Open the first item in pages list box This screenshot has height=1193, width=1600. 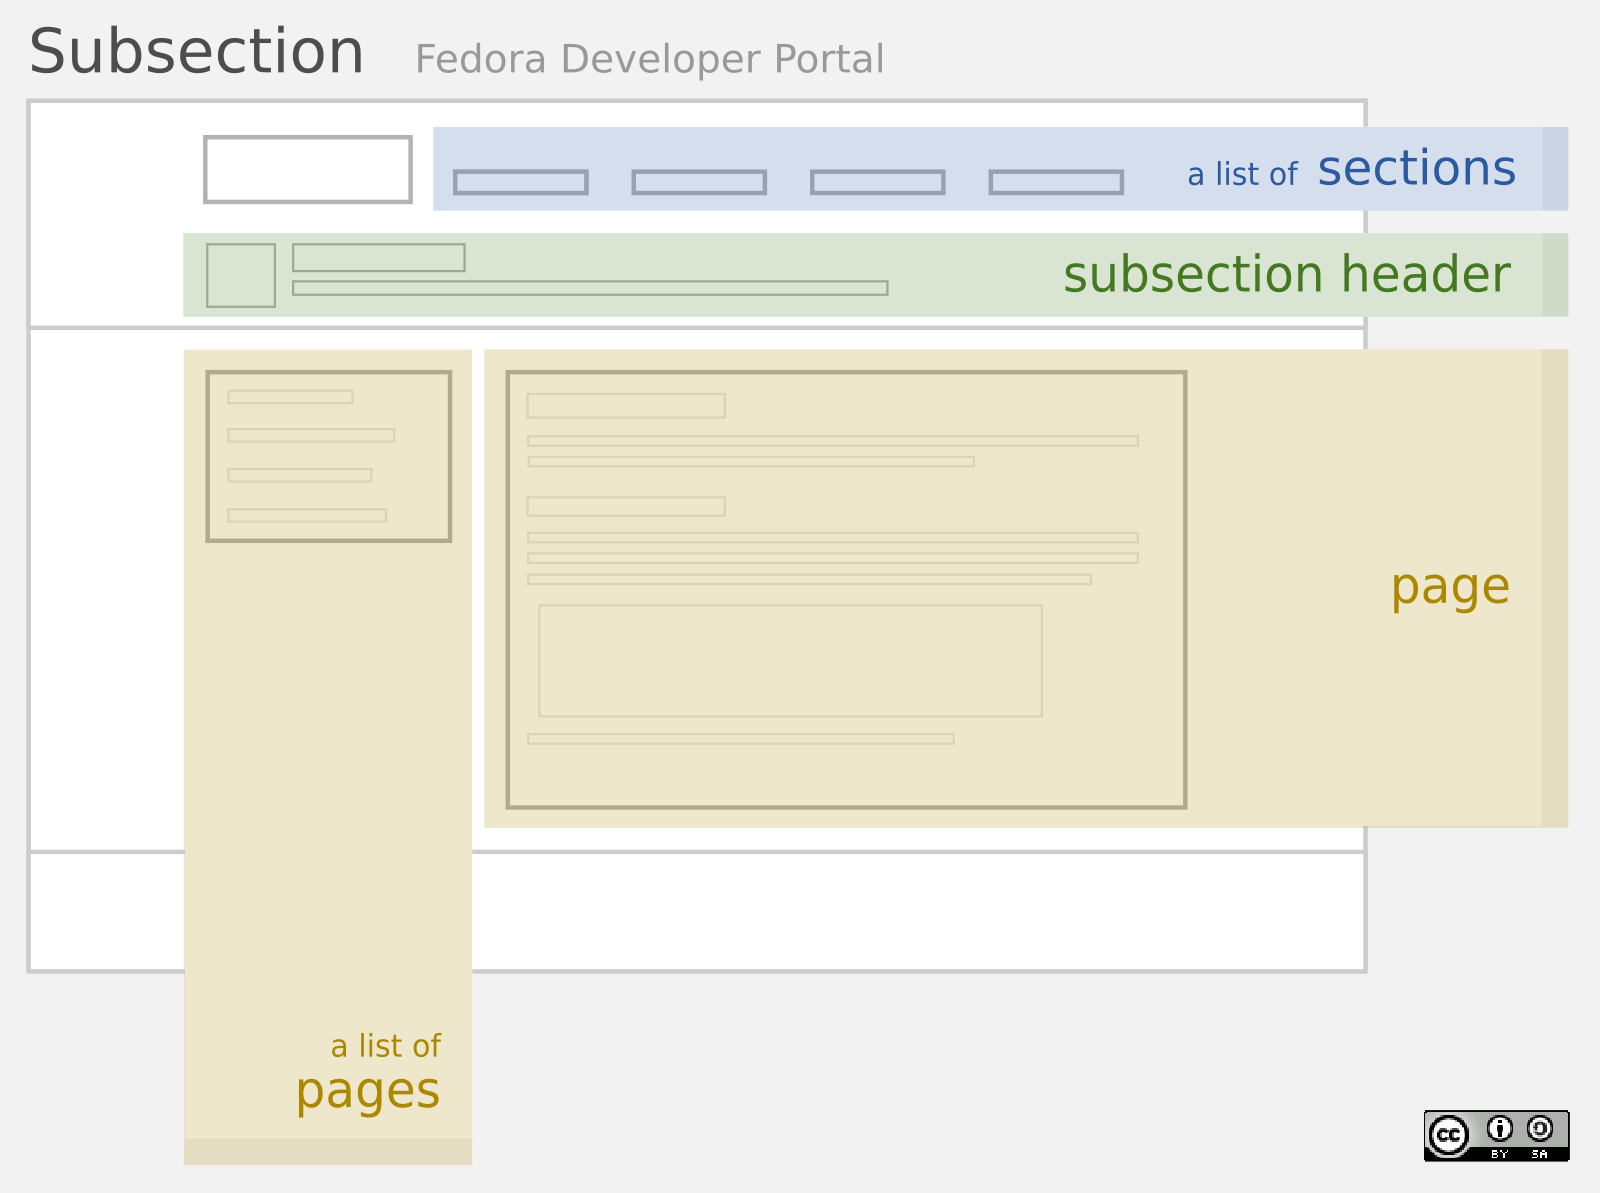(290, 397)
